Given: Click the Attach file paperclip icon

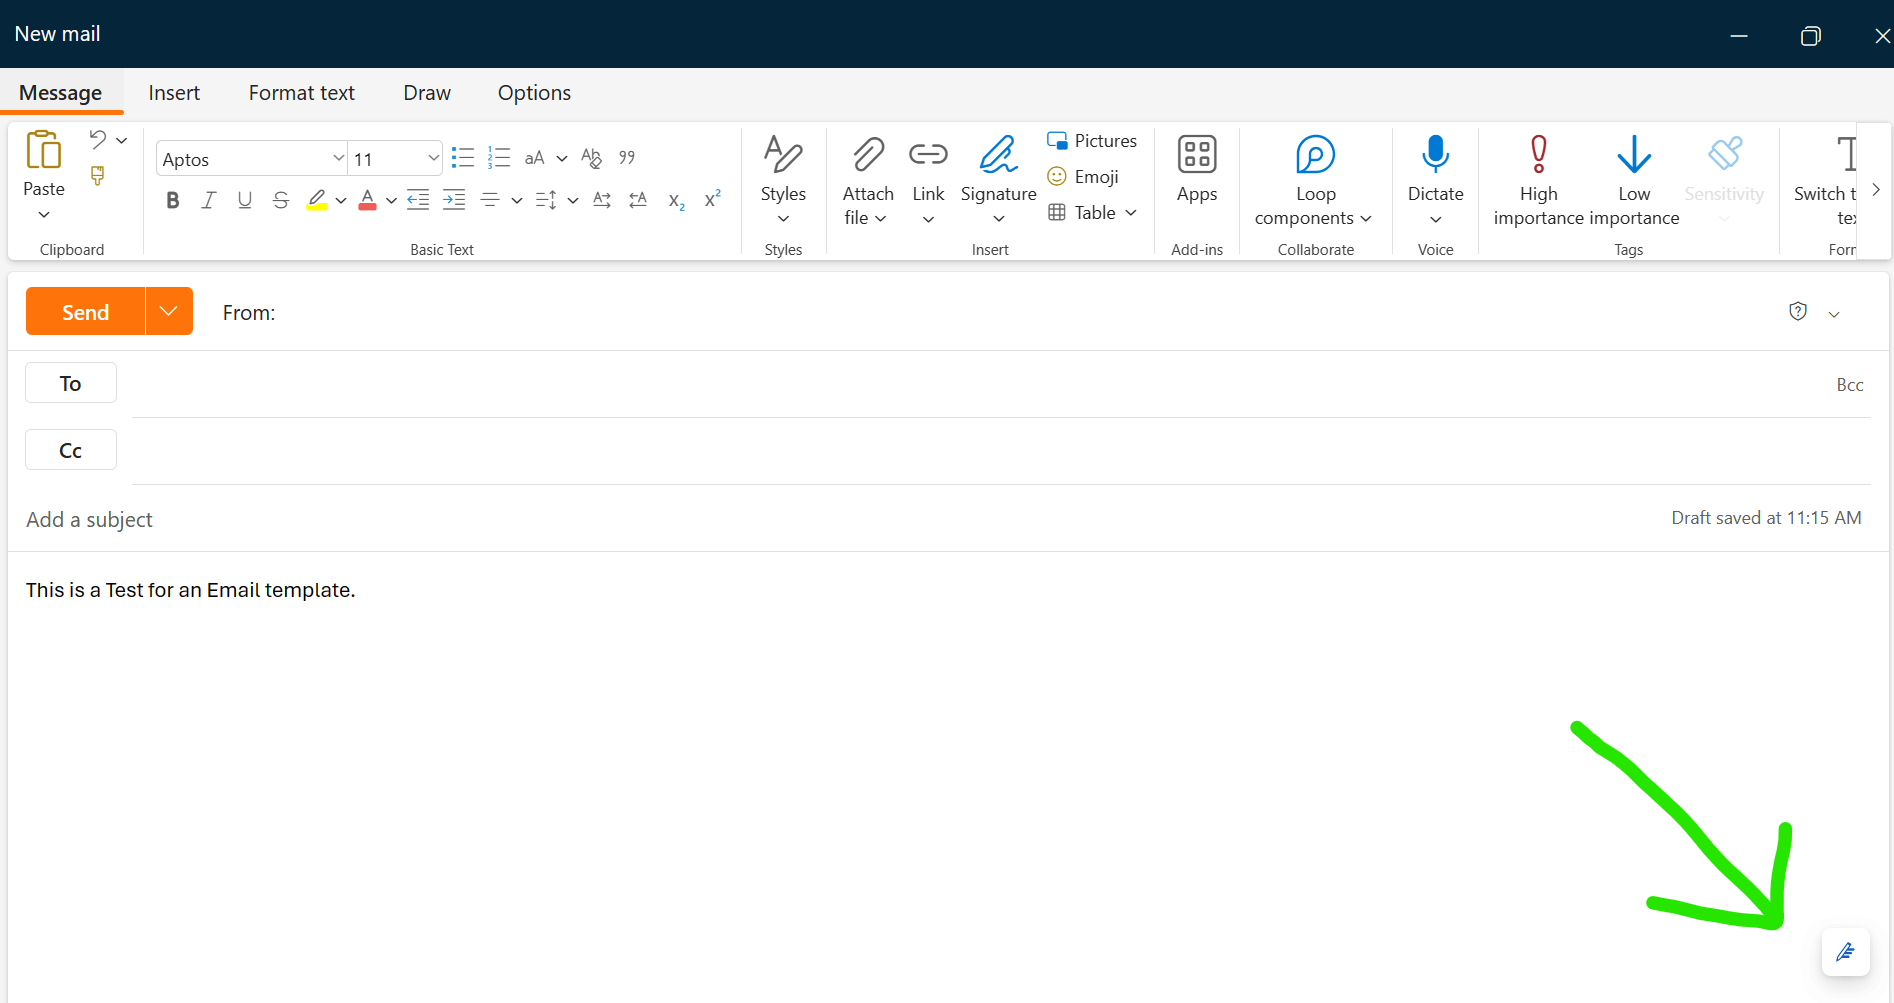Looking at the screenshot, I should [x=867, y=156].
